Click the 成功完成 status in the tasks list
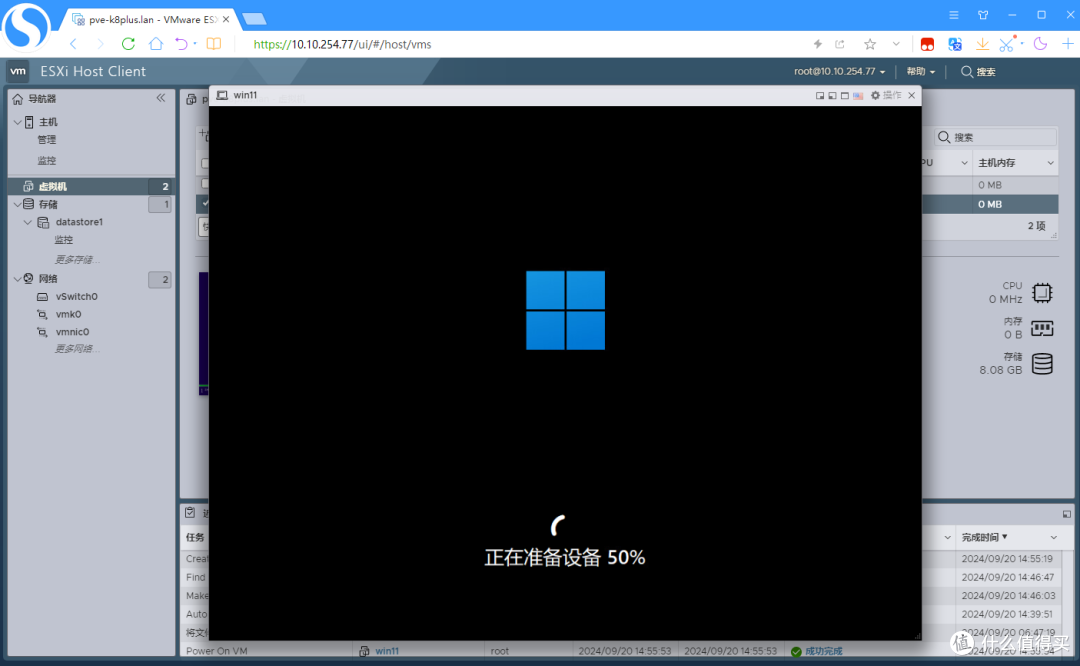 [x=823, y=651]
